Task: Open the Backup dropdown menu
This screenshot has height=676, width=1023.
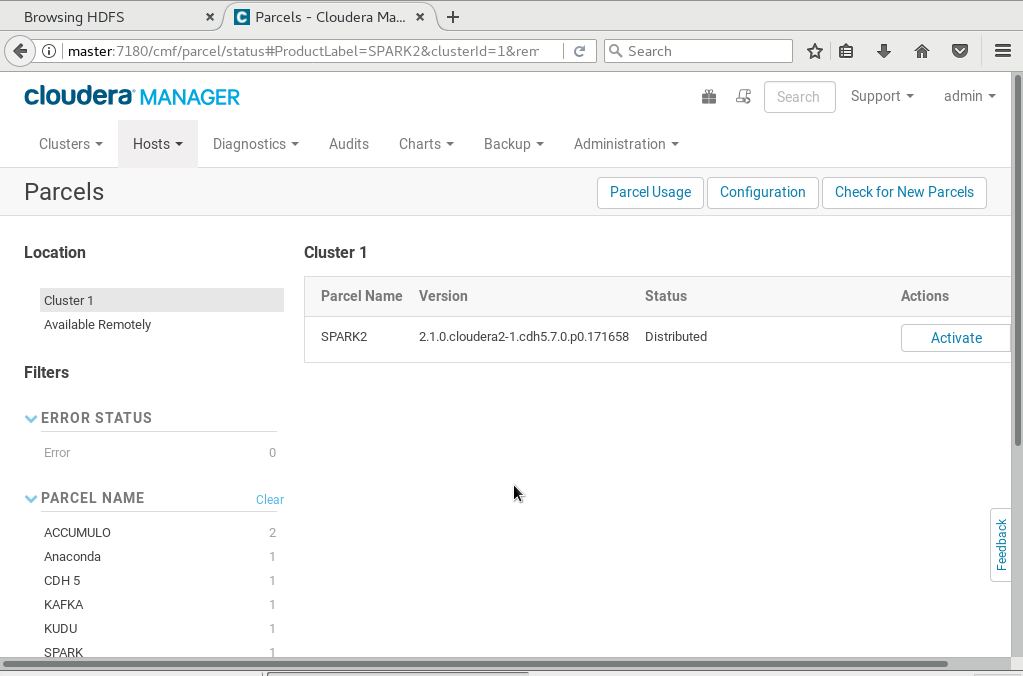Action: tap(514, 144)
